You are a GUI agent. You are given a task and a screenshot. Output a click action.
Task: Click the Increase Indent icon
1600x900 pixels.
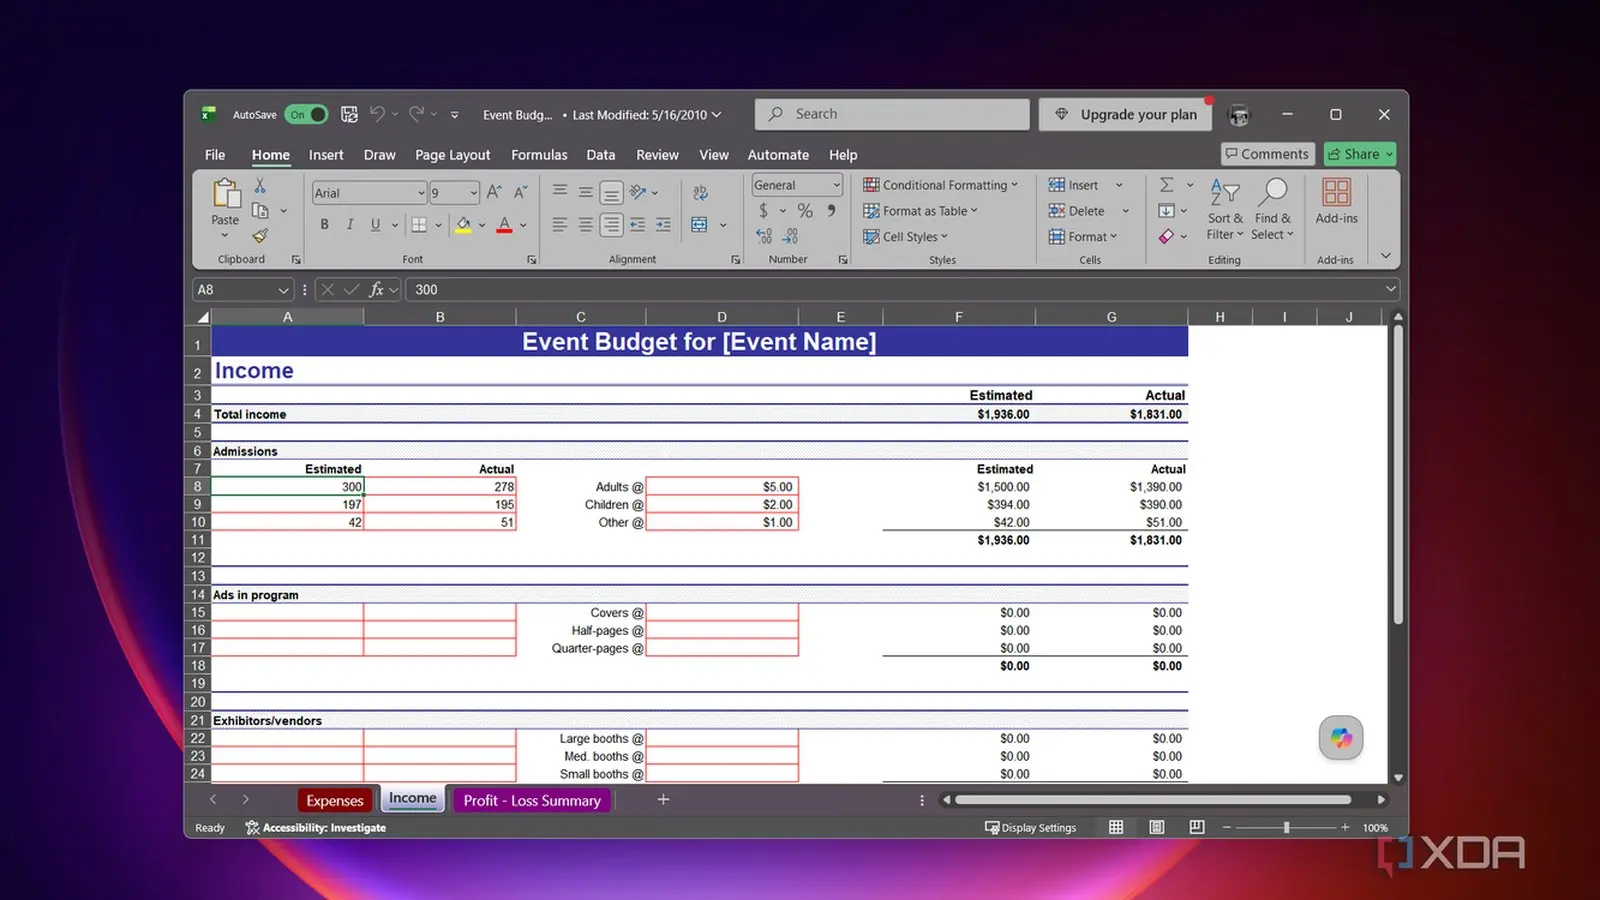pos(663,224)
